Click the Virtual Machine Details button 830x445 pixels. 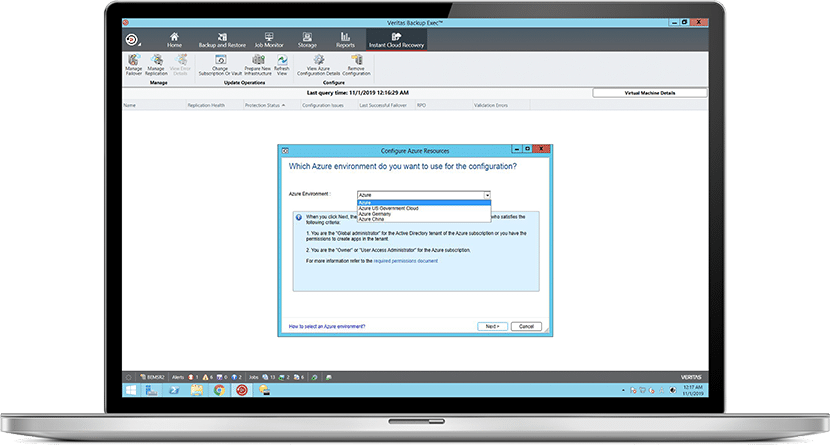click(649, 93)
